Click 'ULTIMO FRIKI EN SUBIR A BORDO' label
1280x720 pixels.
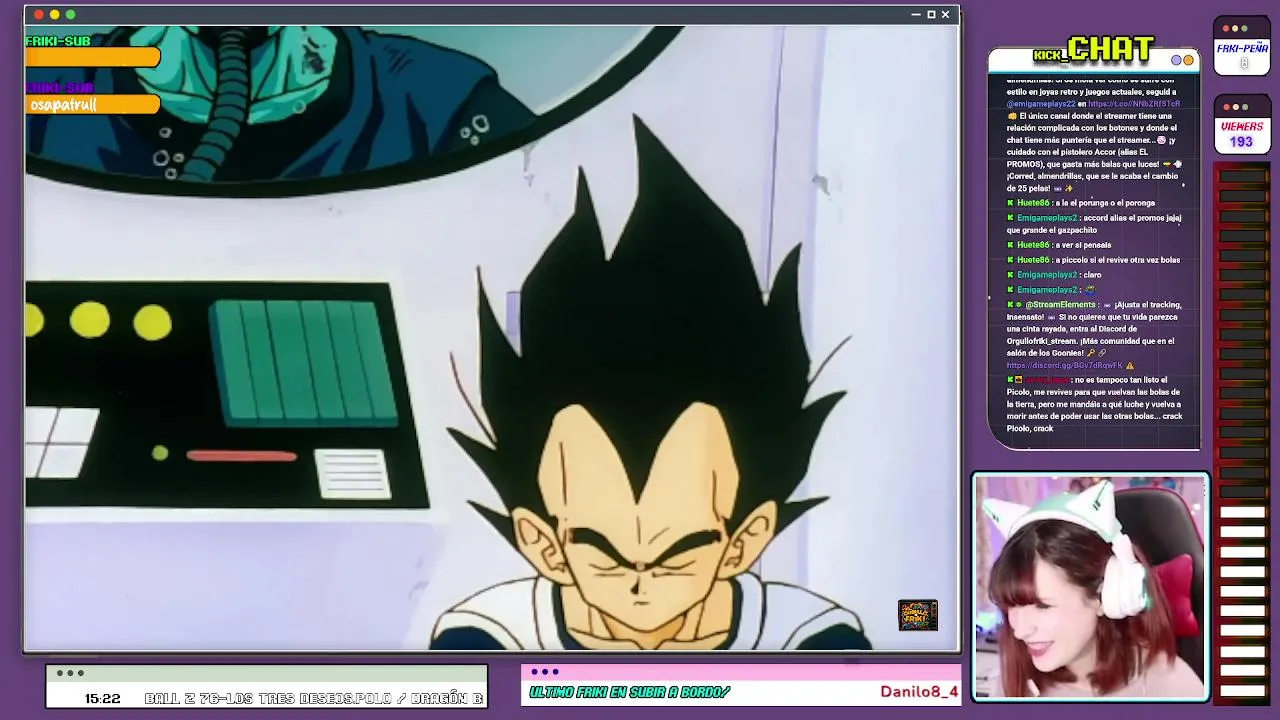630,692
